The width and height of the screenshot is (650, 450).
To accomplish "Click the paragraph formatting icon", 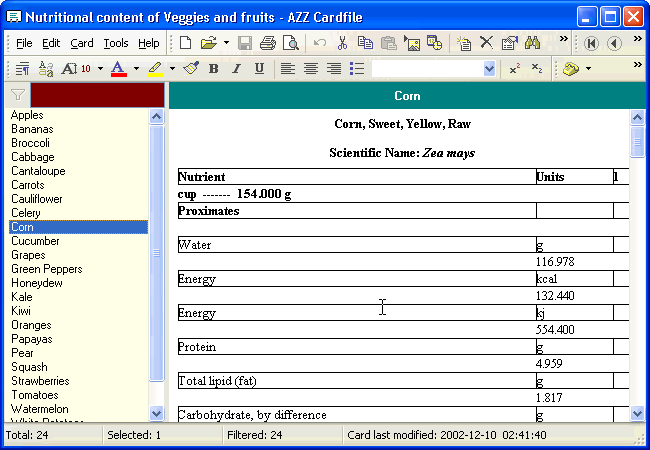I will pos(22,68).
